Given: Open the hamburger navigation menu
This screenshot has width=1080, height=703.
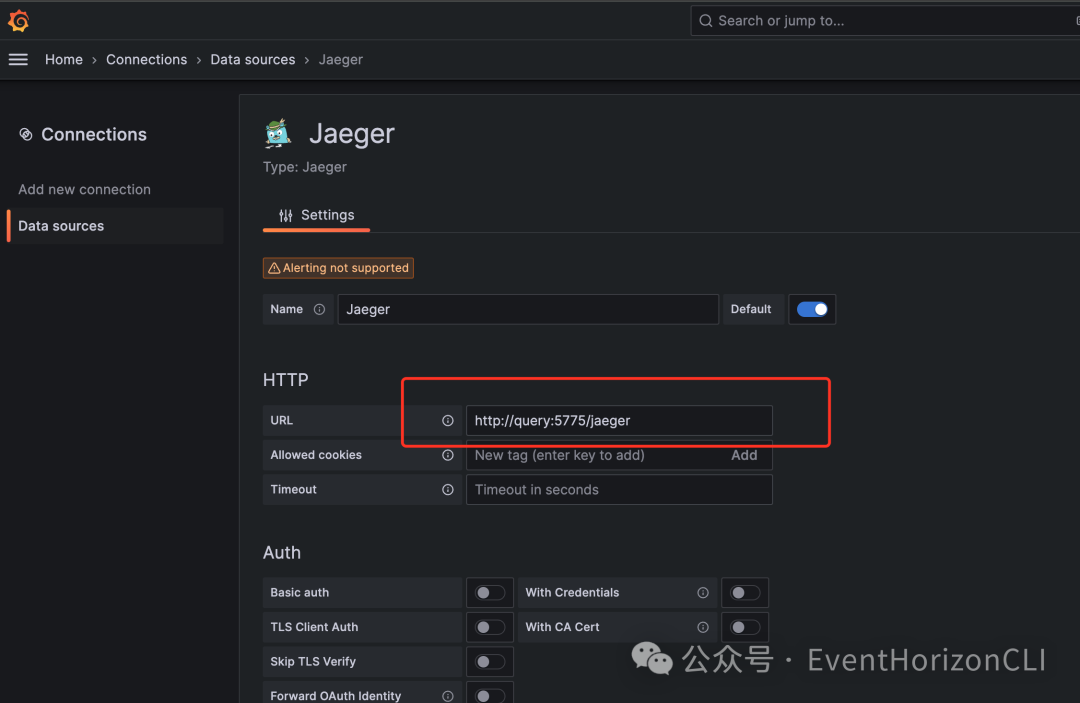Looking at the screenshot, I should (19, 60).
